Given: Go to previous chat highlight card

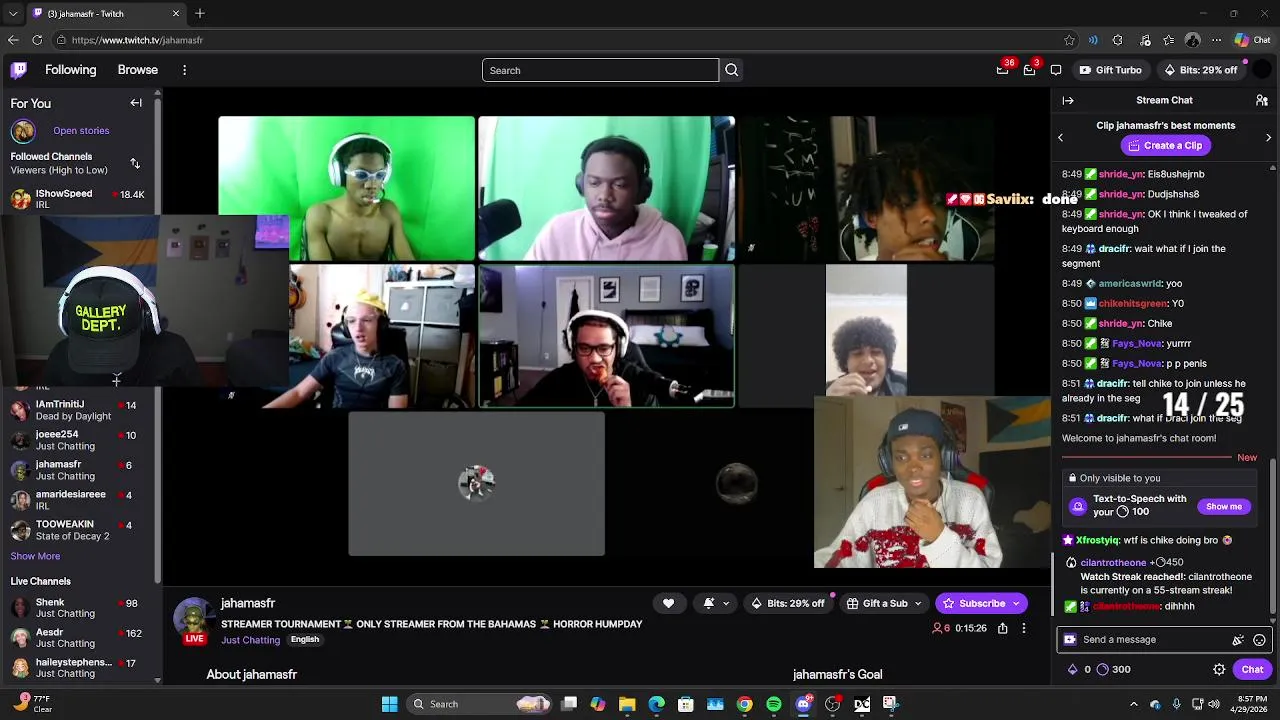Looking at the screenshot, I should coord(1061,137).
